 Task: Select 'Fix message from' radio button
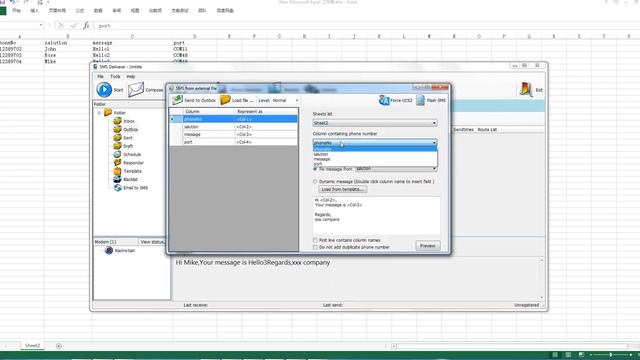pos(315,169)
